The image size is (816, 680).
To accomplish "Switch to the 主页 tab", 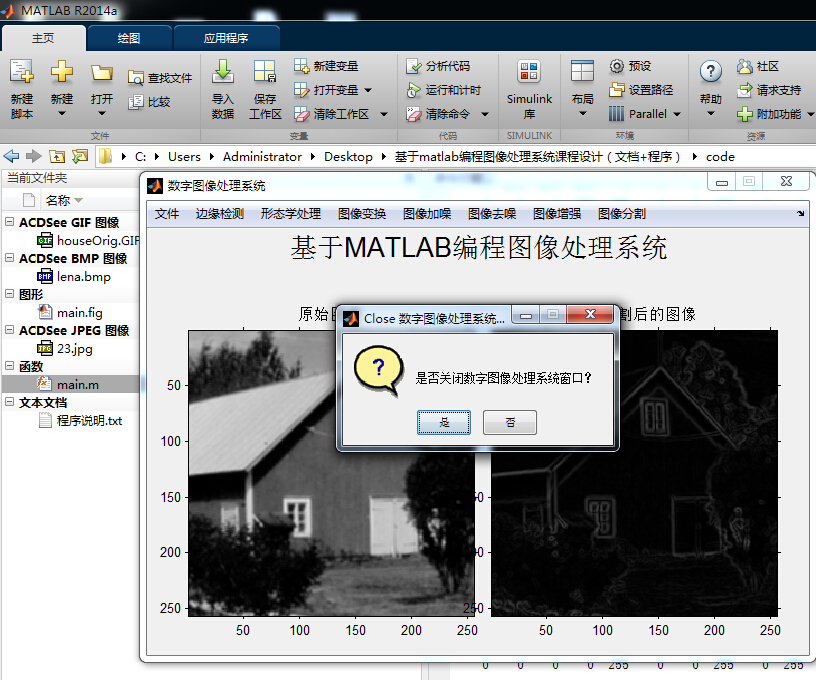I will [43, 38].
